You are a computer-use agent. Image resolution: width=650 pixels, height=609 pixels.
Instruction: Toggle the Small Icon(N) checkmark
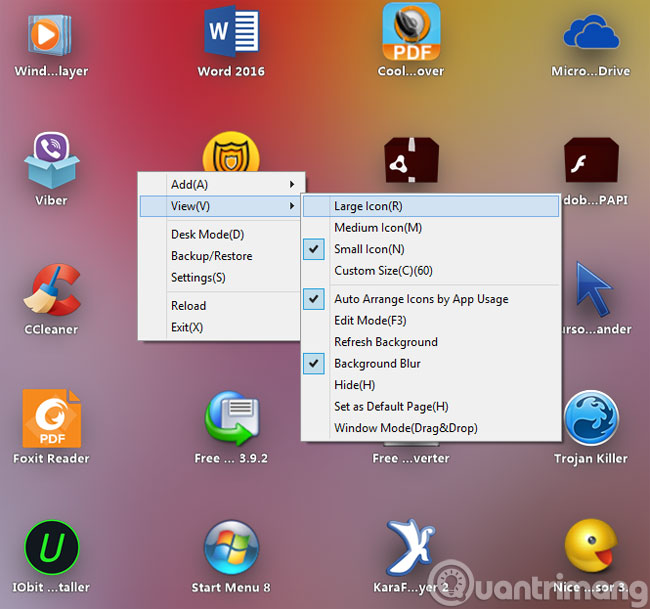(314, 249)
